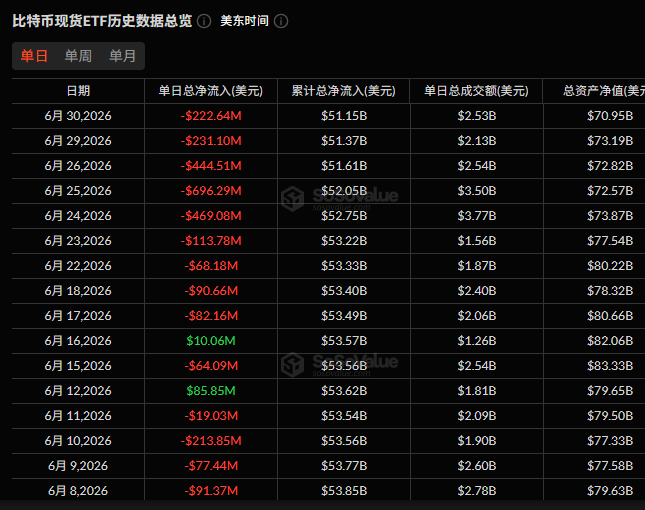Click cumulative inflow value $51.15B

[x=344, y=116]
